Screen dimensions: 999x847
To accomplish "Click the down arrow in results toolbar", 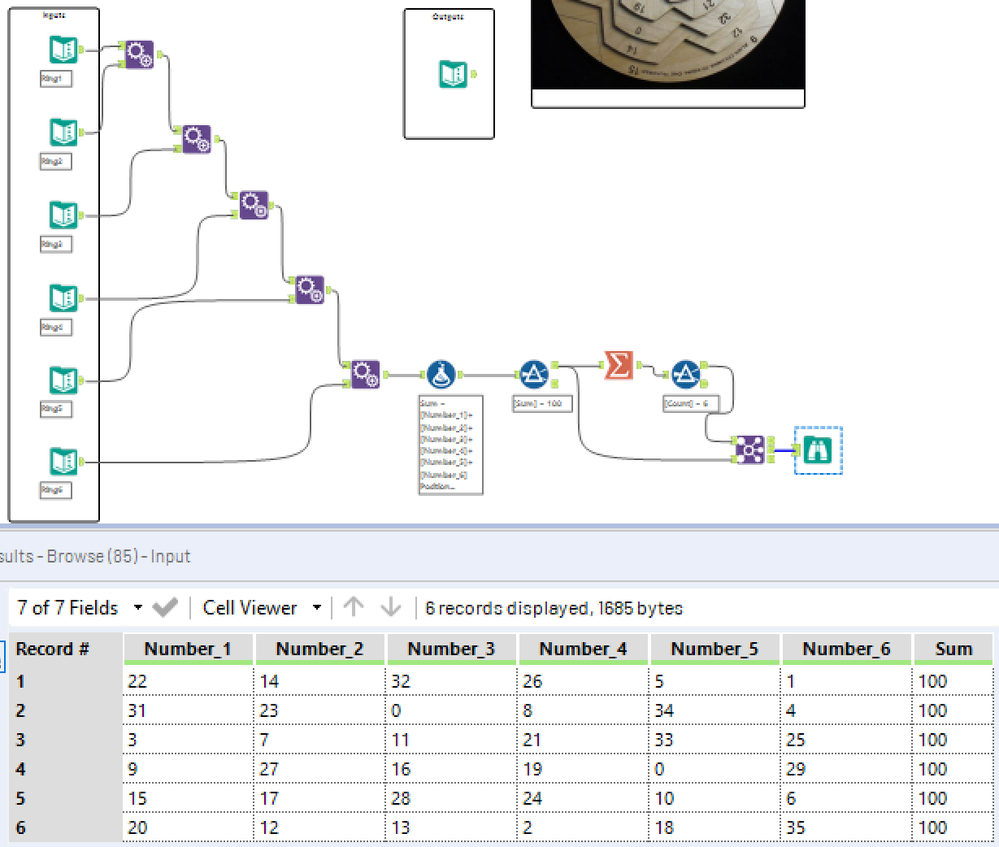I will pyautogui.click(x=391, y=607).
